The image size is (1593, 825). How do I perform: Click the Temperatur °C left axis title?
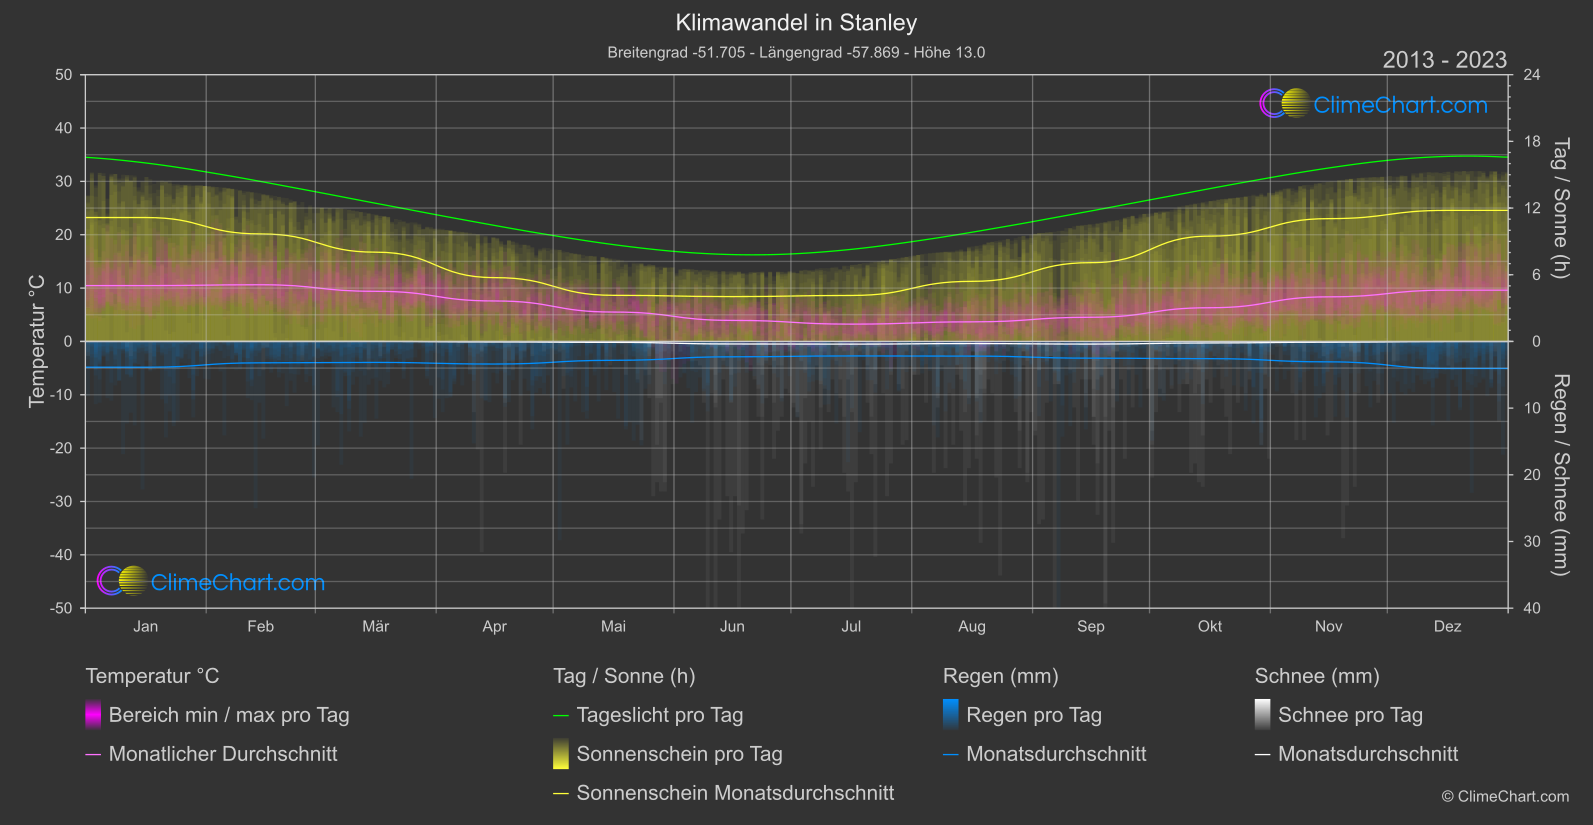point(37,341)
